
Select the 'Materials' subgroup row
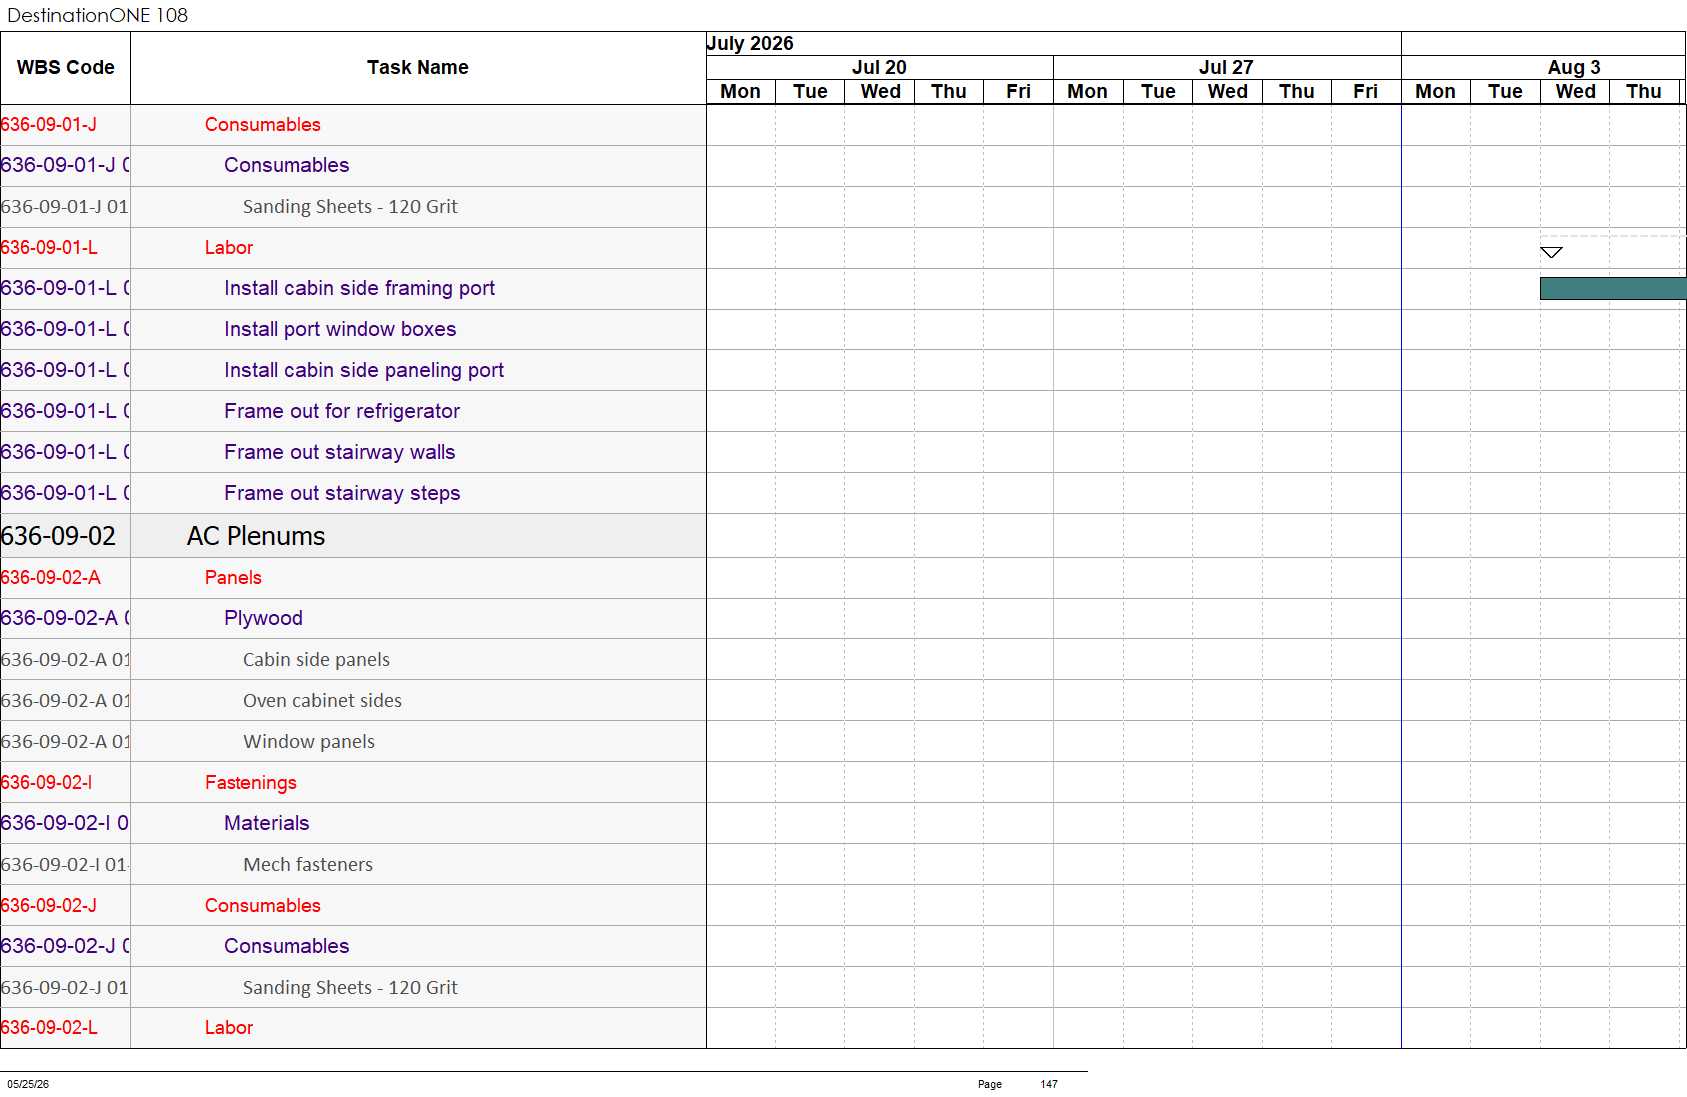353,823
